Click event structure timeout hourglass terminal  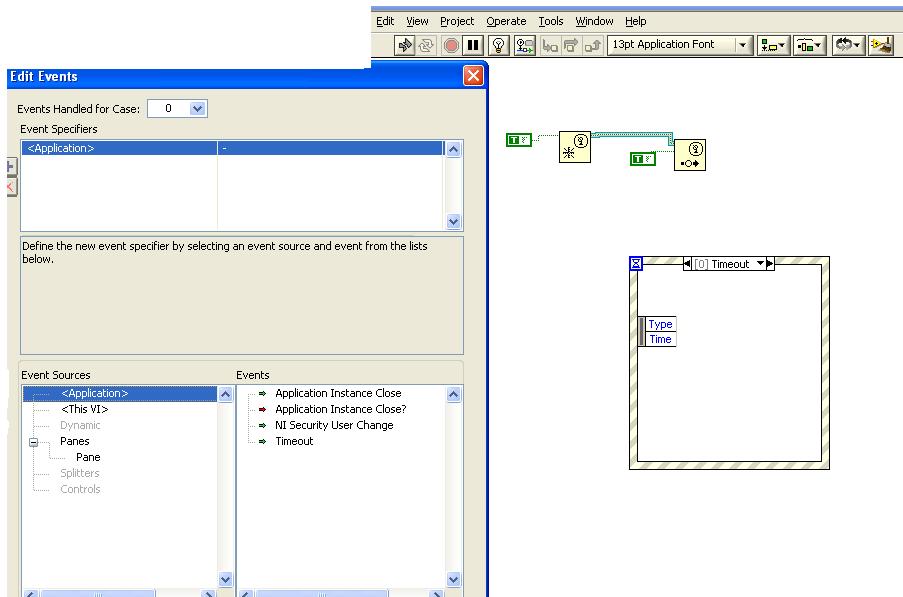click(x=636, y=264)
